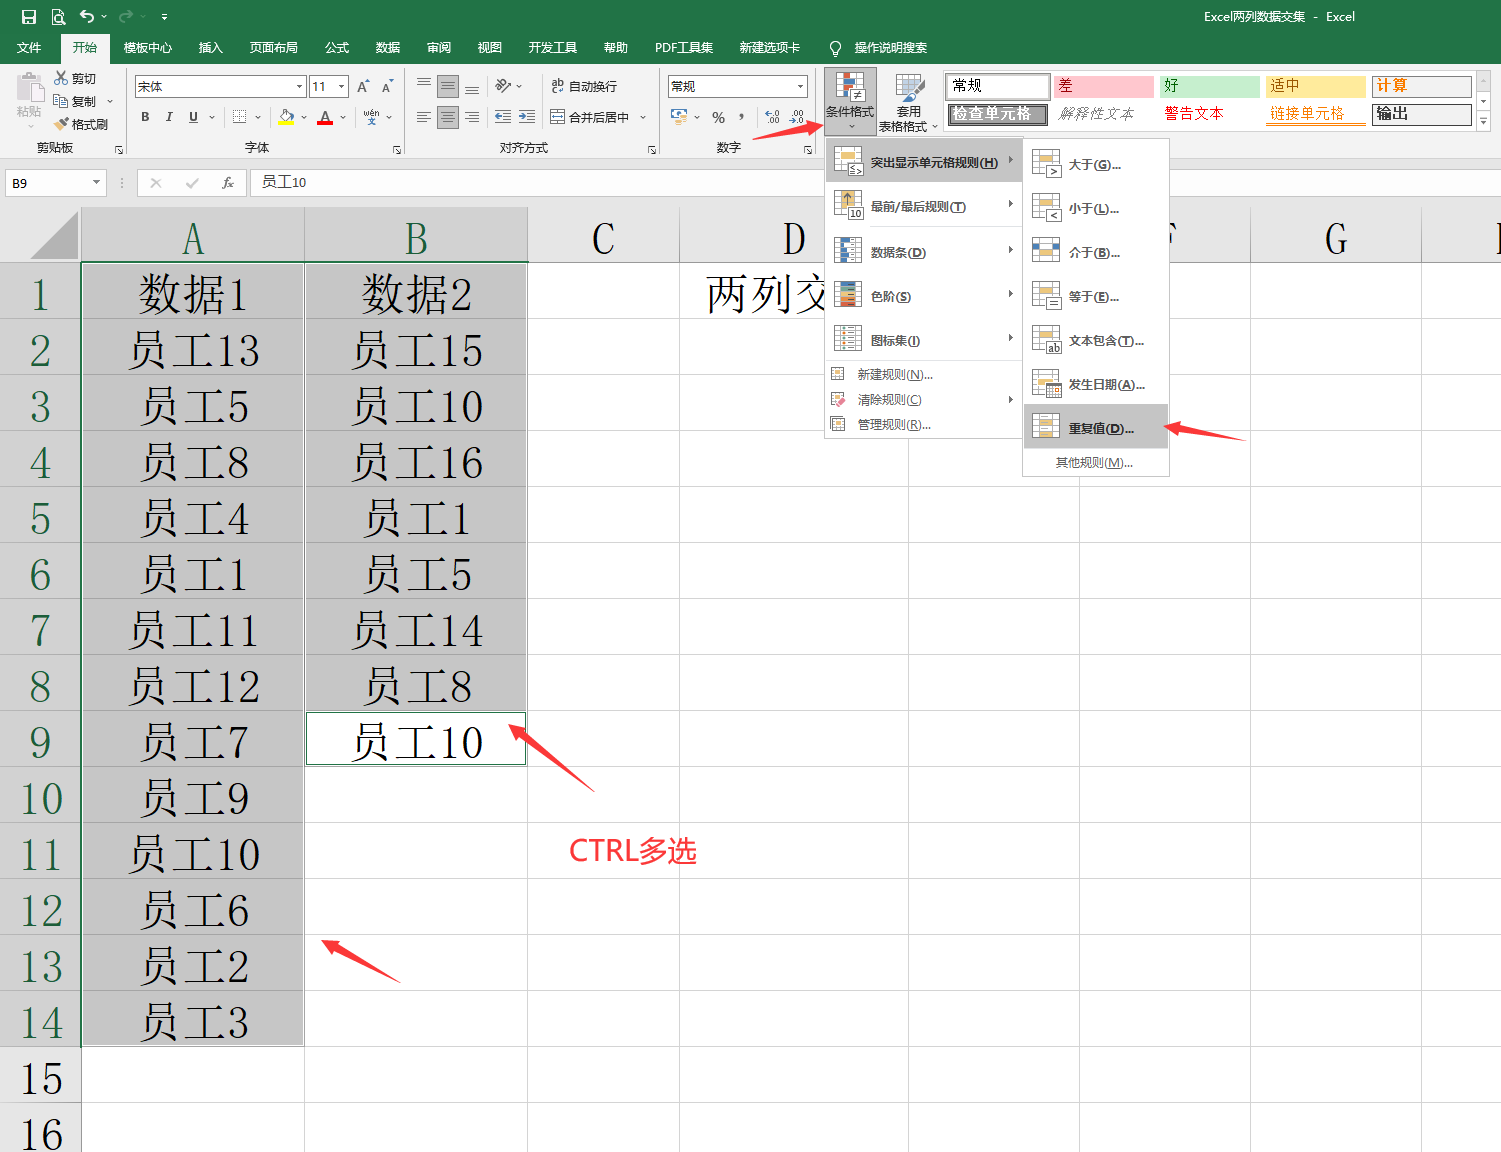Screen dimensions: 1501x1152
Task: Apply the red font color A
Action: tap(325, 117)
